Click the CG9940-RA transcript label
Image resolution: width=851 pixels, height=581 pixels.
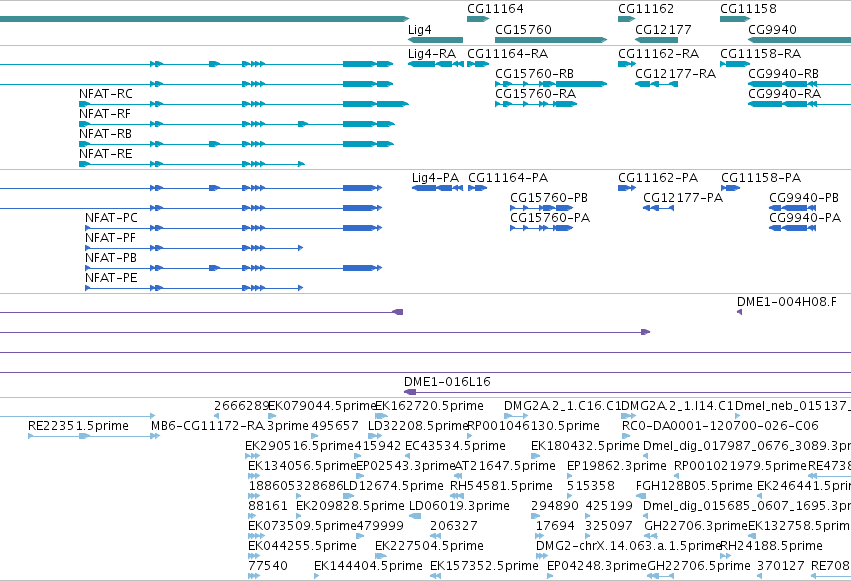(x=784, y=94)
